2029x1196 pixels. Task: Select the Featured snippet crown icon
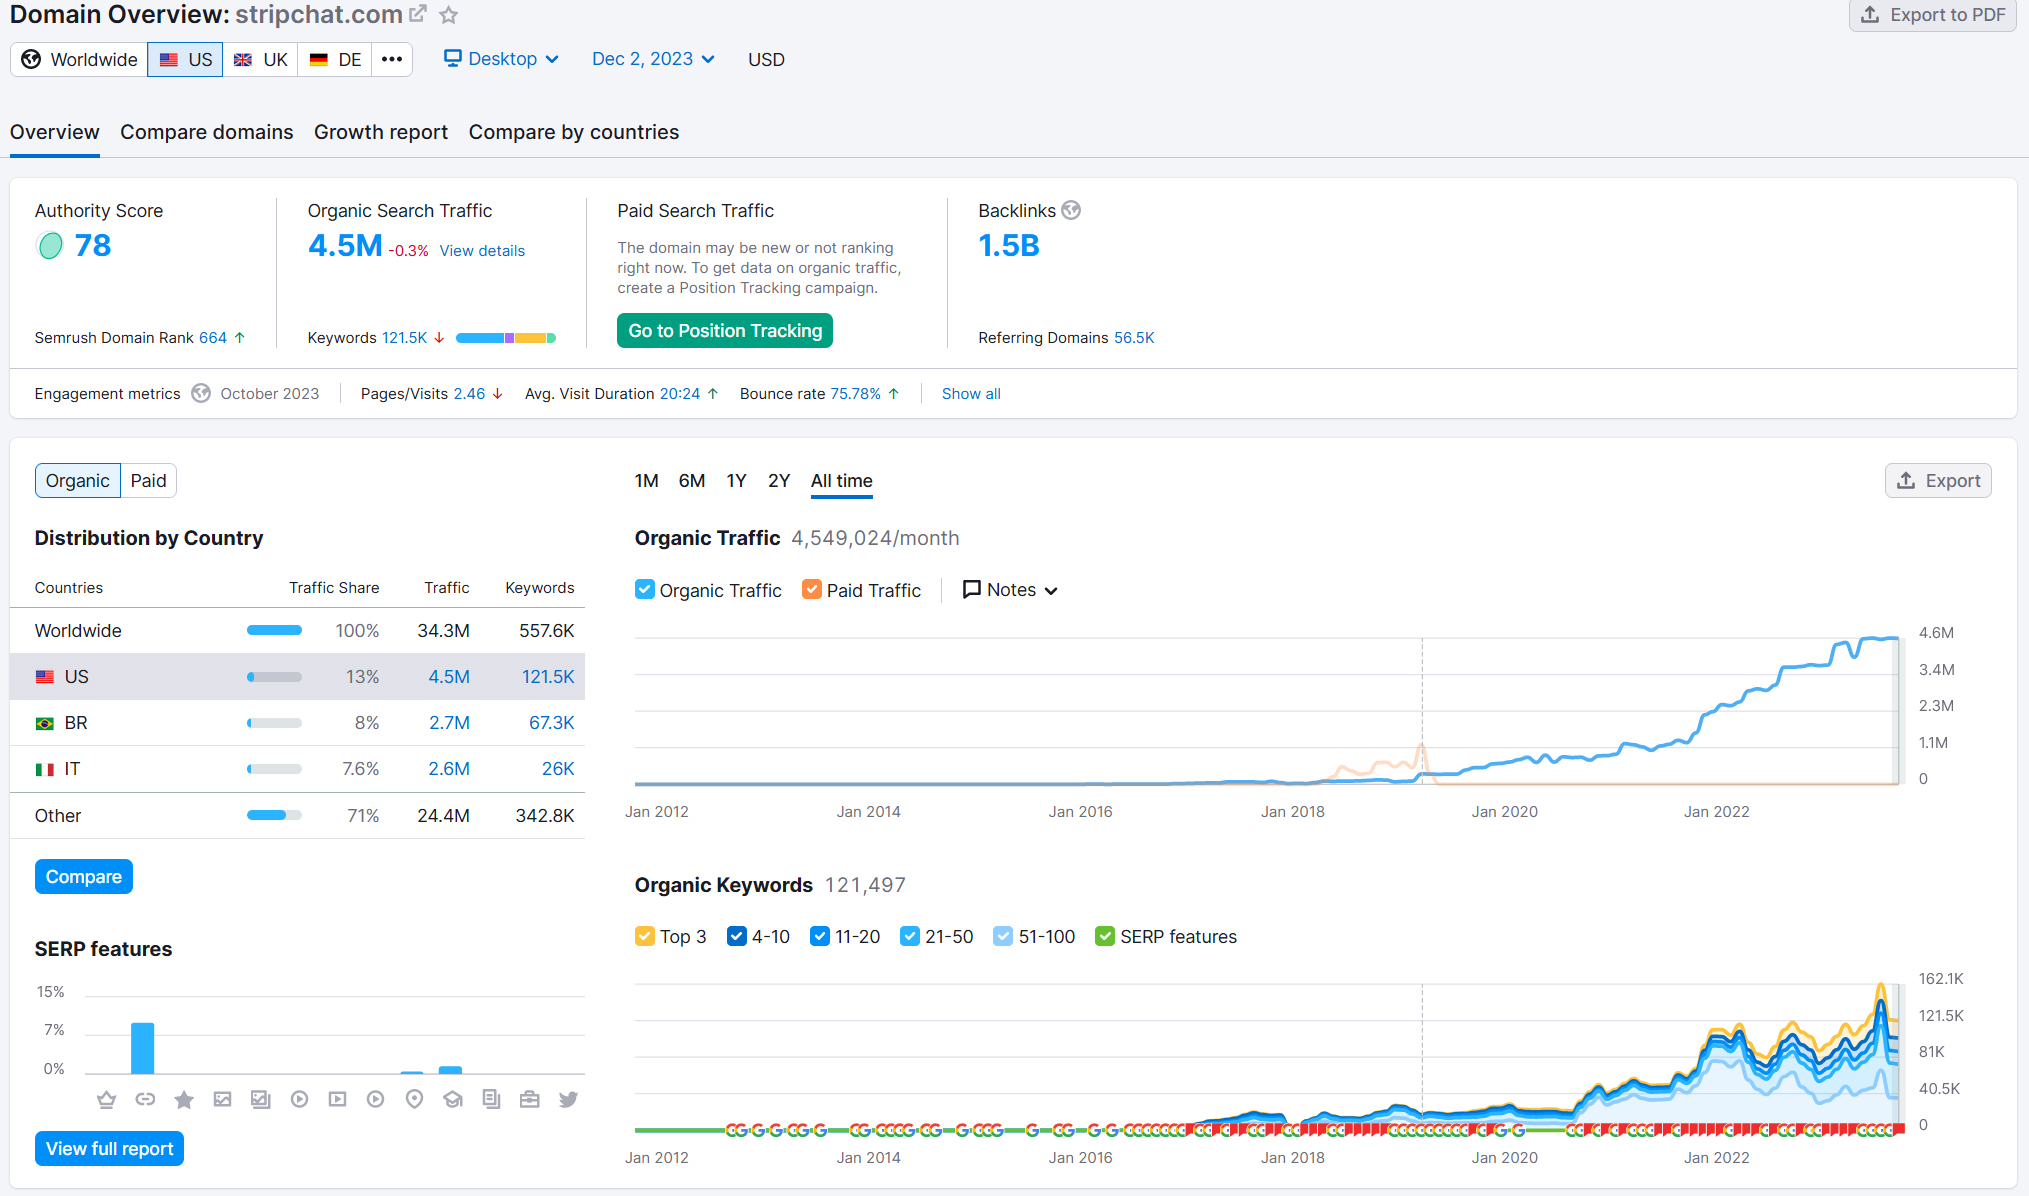coord(107,1100)
